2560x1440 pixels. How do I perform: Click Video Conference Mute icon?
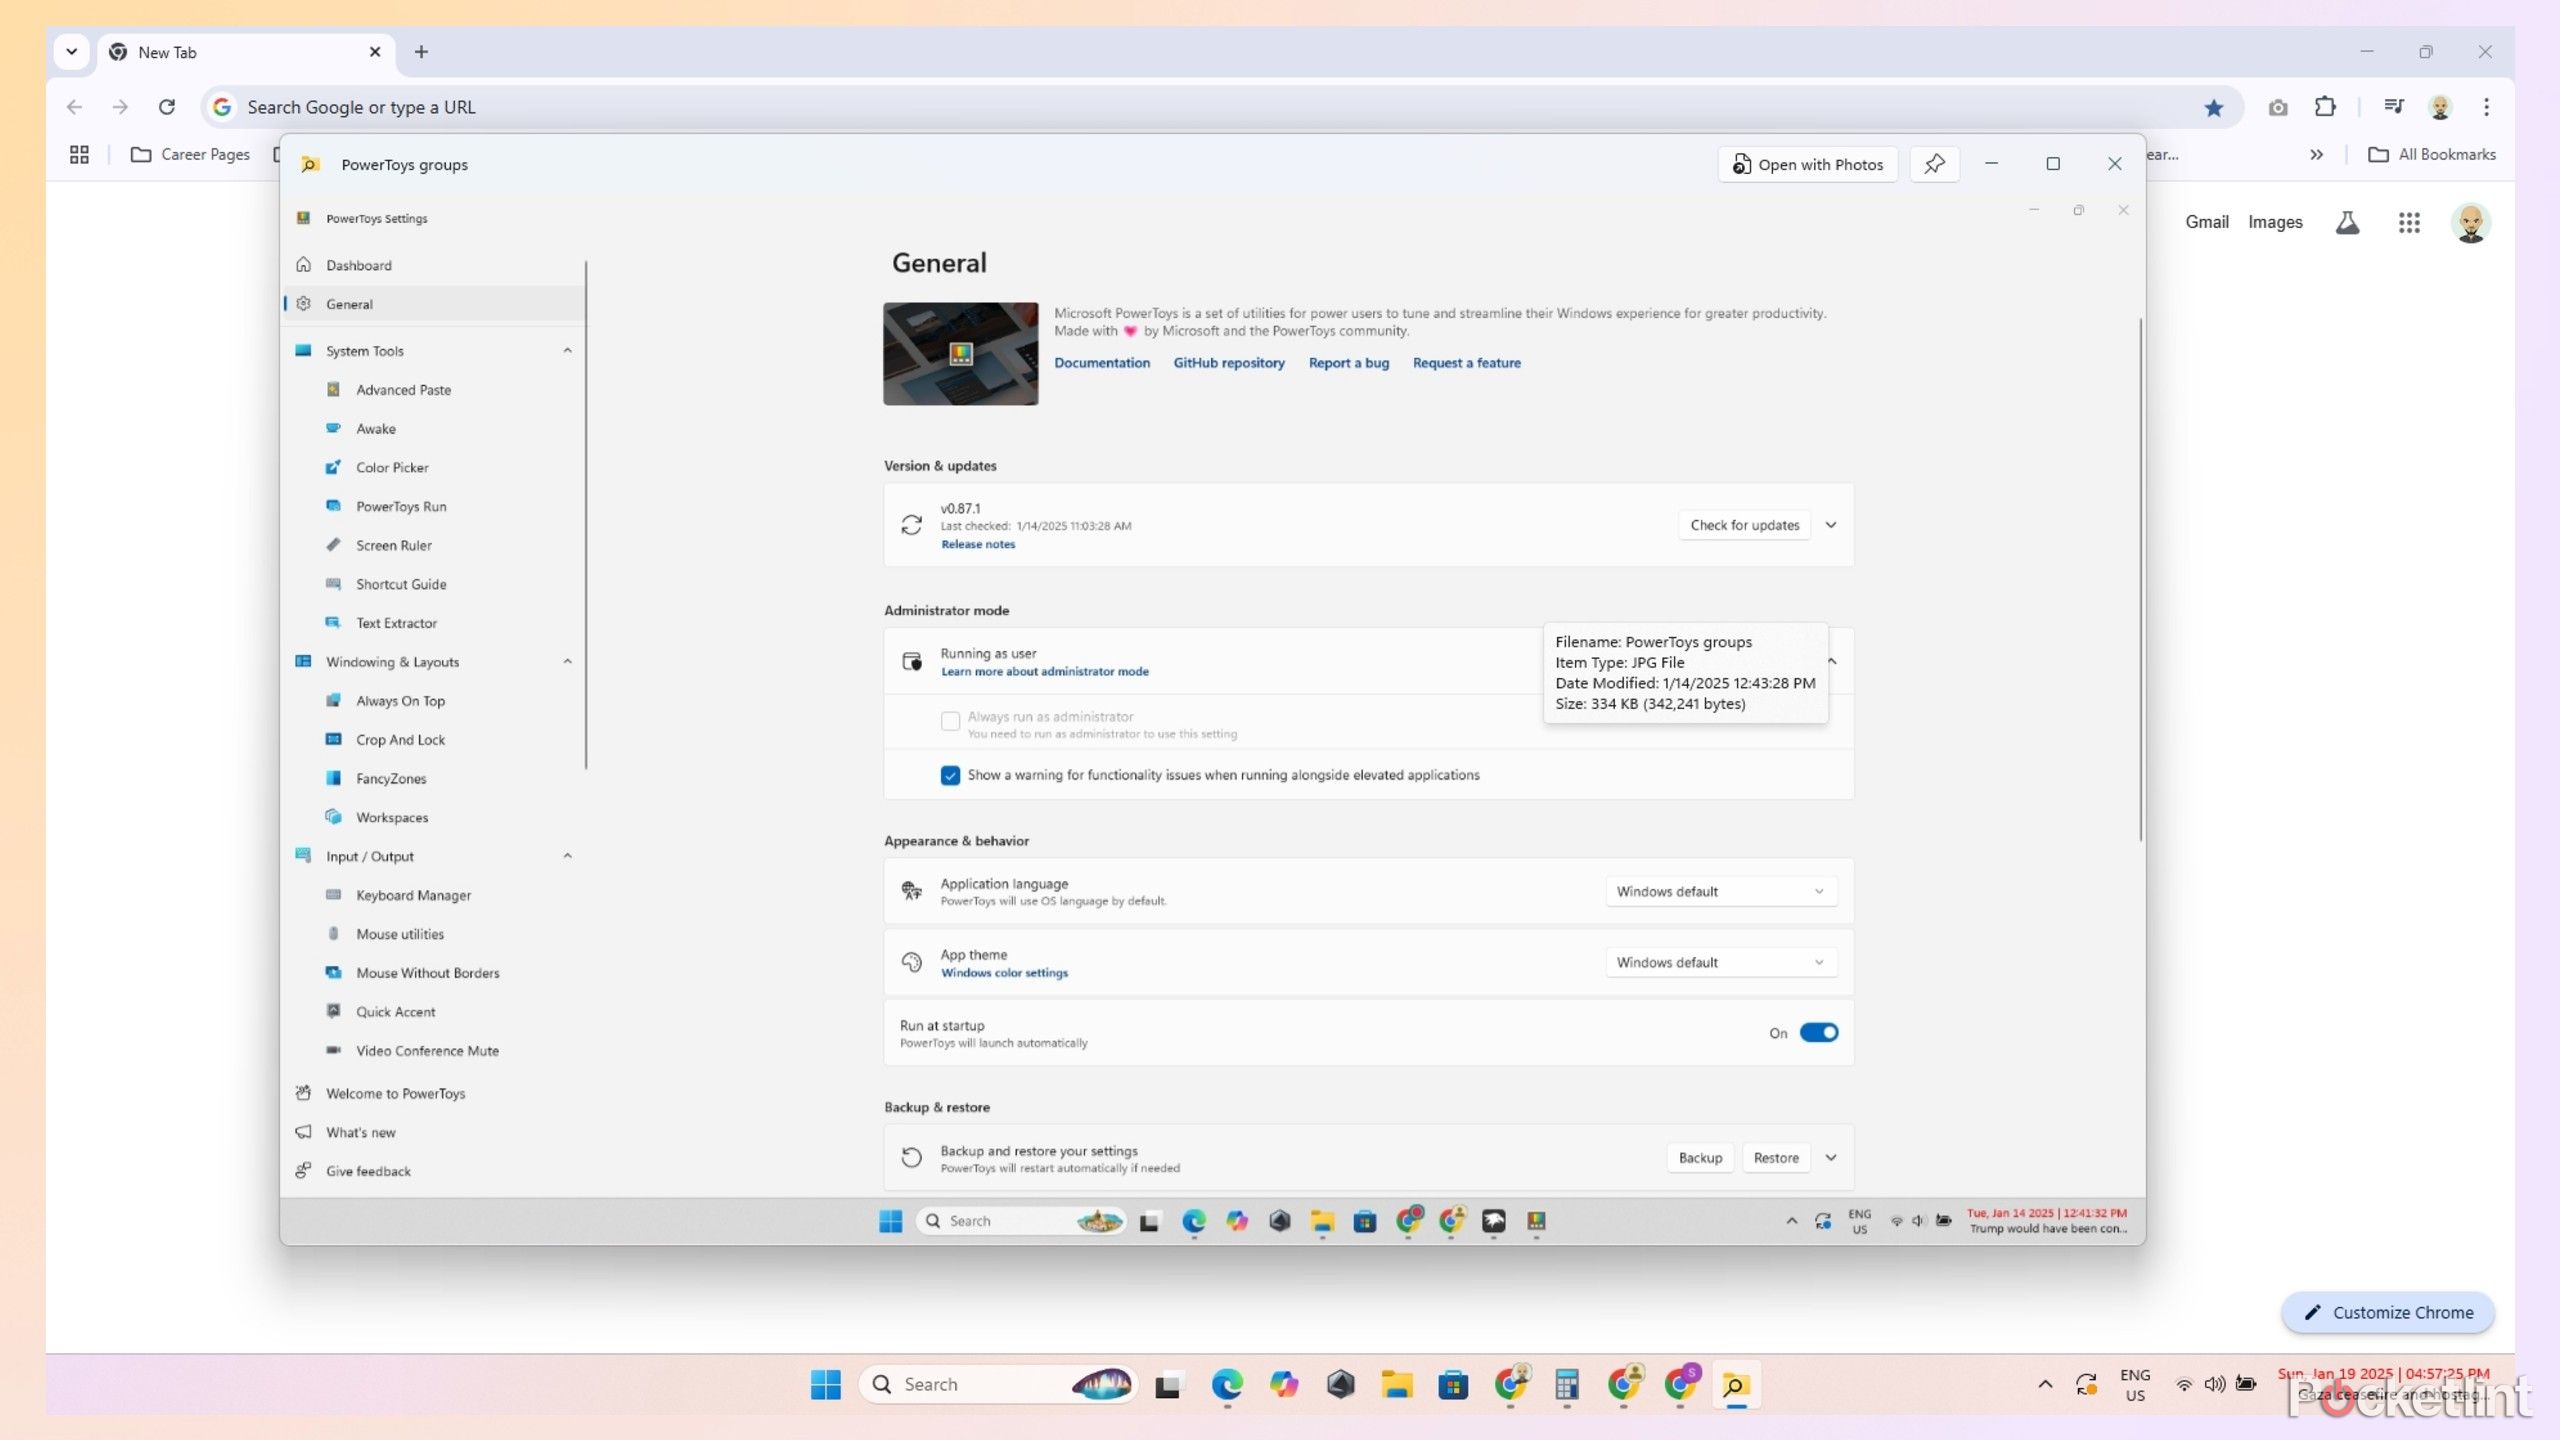[333, 1051]
